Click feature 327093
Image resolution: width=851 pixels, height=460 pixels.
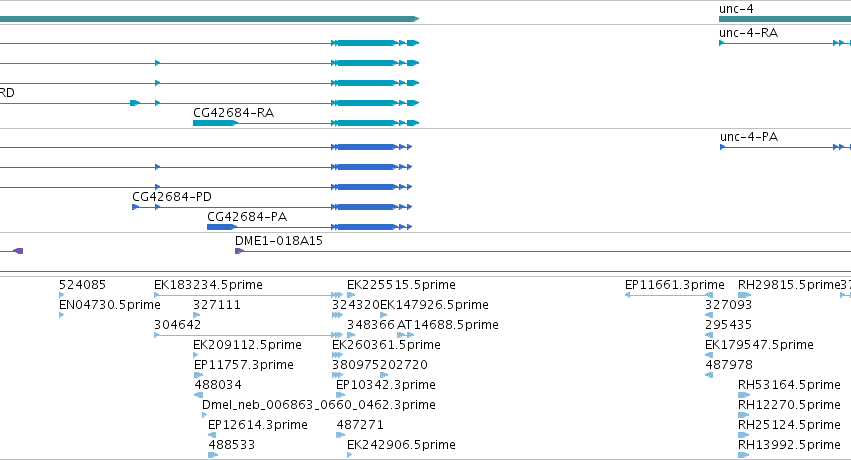click(x=728, y=305)
